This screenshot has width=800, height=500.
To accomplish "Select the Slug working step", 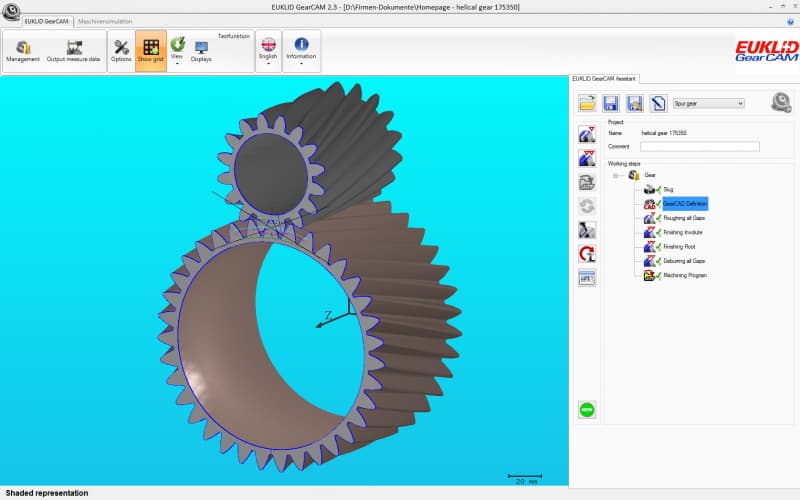I will click(668, 189).
